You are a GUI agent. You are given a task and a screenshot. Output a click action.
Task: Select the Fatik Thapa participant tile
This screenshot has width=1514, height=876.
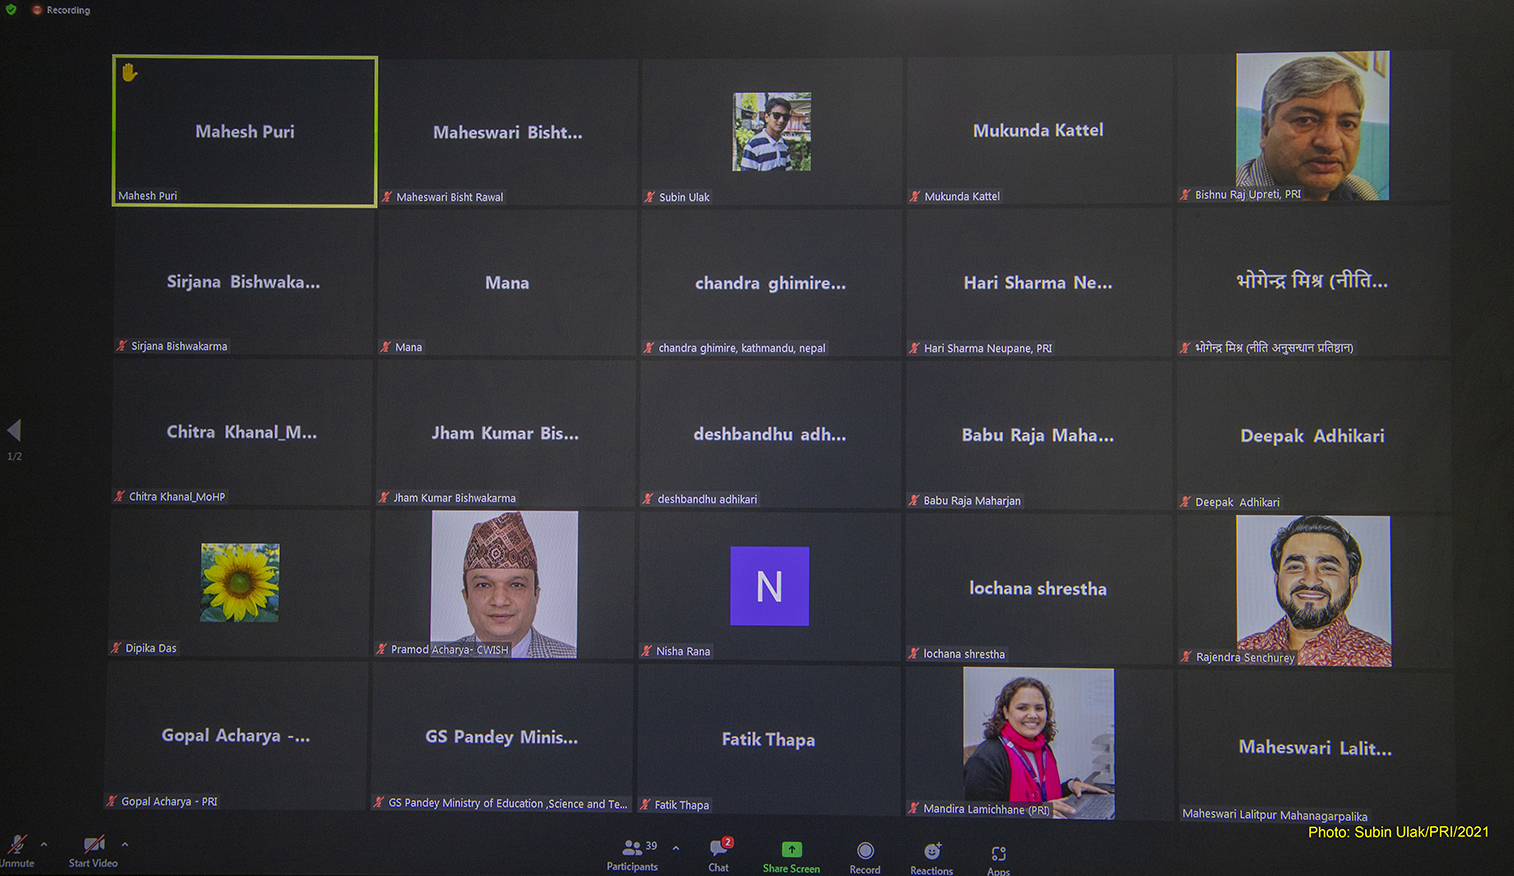(x=768, y=740)
